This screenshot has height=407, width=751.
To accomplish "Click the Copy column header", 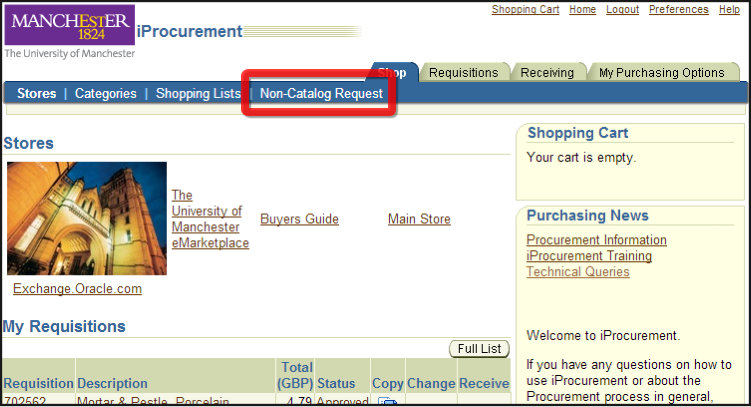I will pyautogui.click(x=387, y=384).
